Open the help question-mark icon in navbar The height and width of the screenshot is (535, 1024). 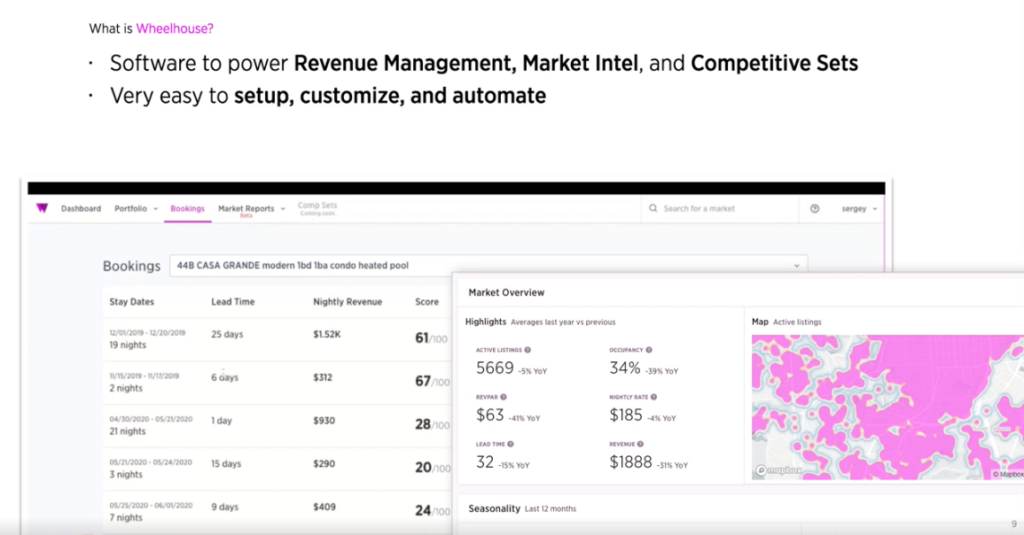click(814, 208)
